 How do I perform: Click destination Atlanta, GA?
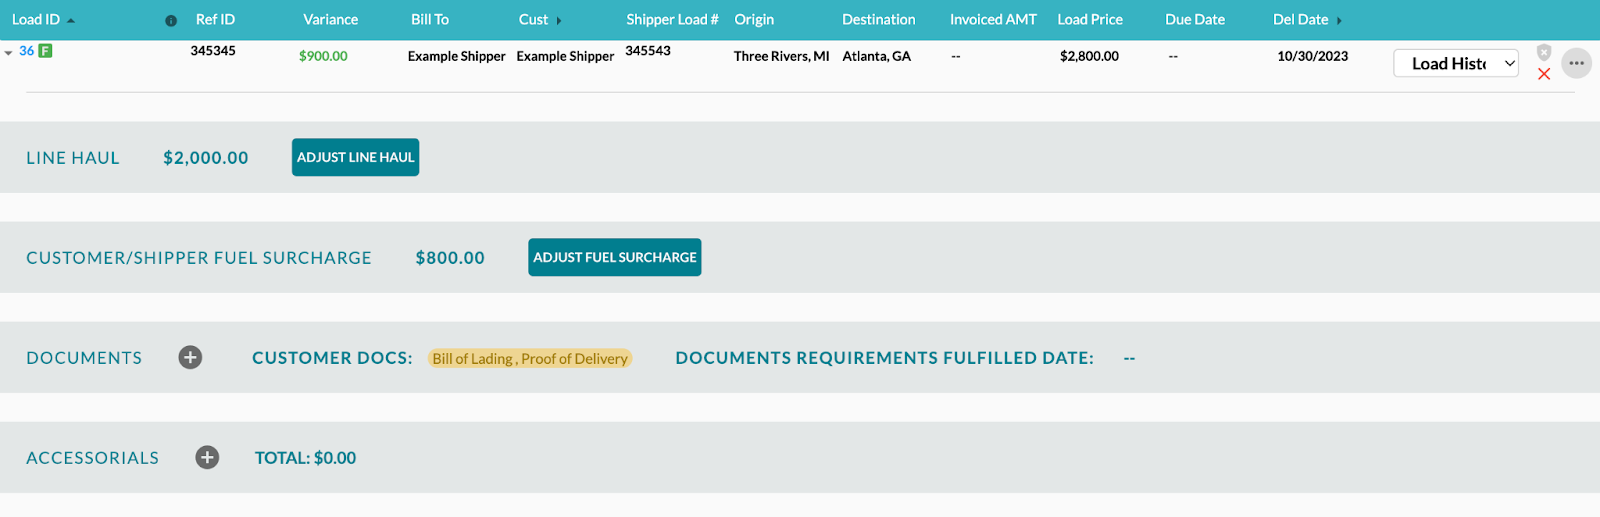tap(876, 56)
